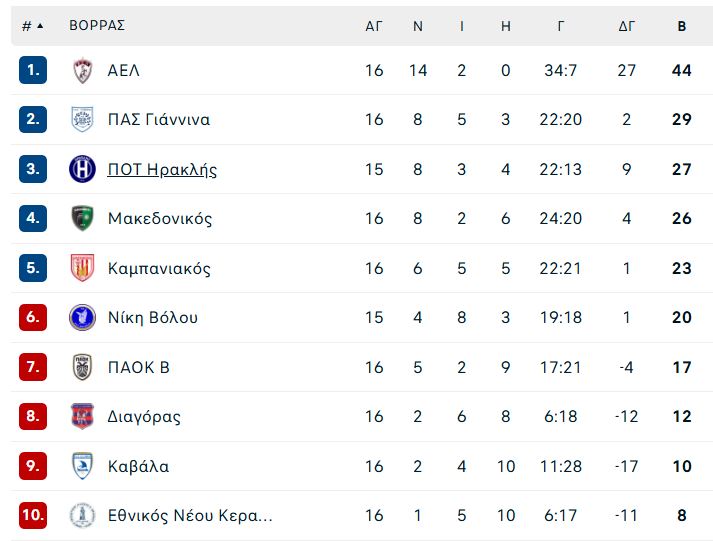Image resolution: width=713 pixels, height=541 pixels.
Task: Click the red position 10 badge
Action: point(33,515)
